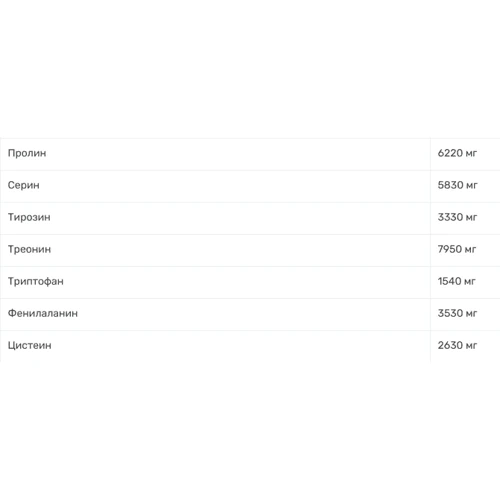Click the Пролин row label

coord(27,153)
